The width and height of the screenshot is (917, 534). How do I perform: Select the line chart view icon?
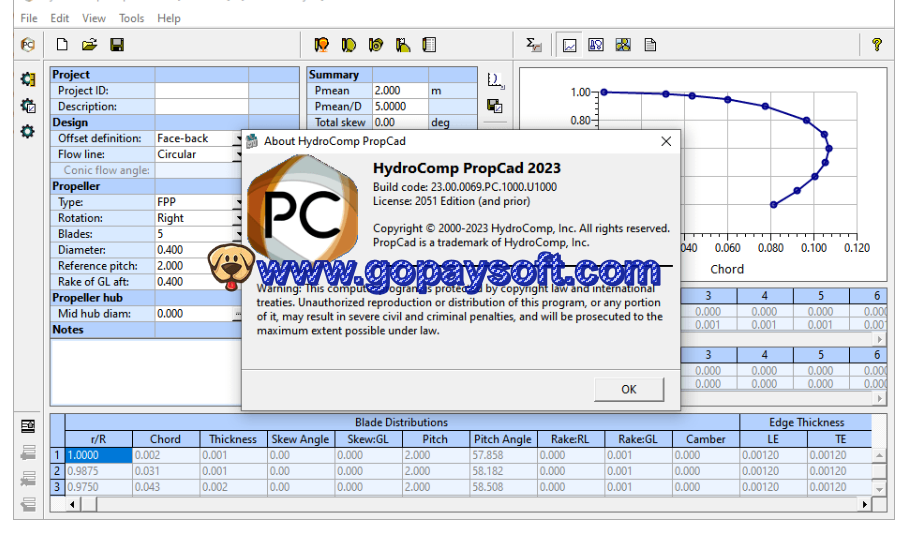tap(569, 45)
